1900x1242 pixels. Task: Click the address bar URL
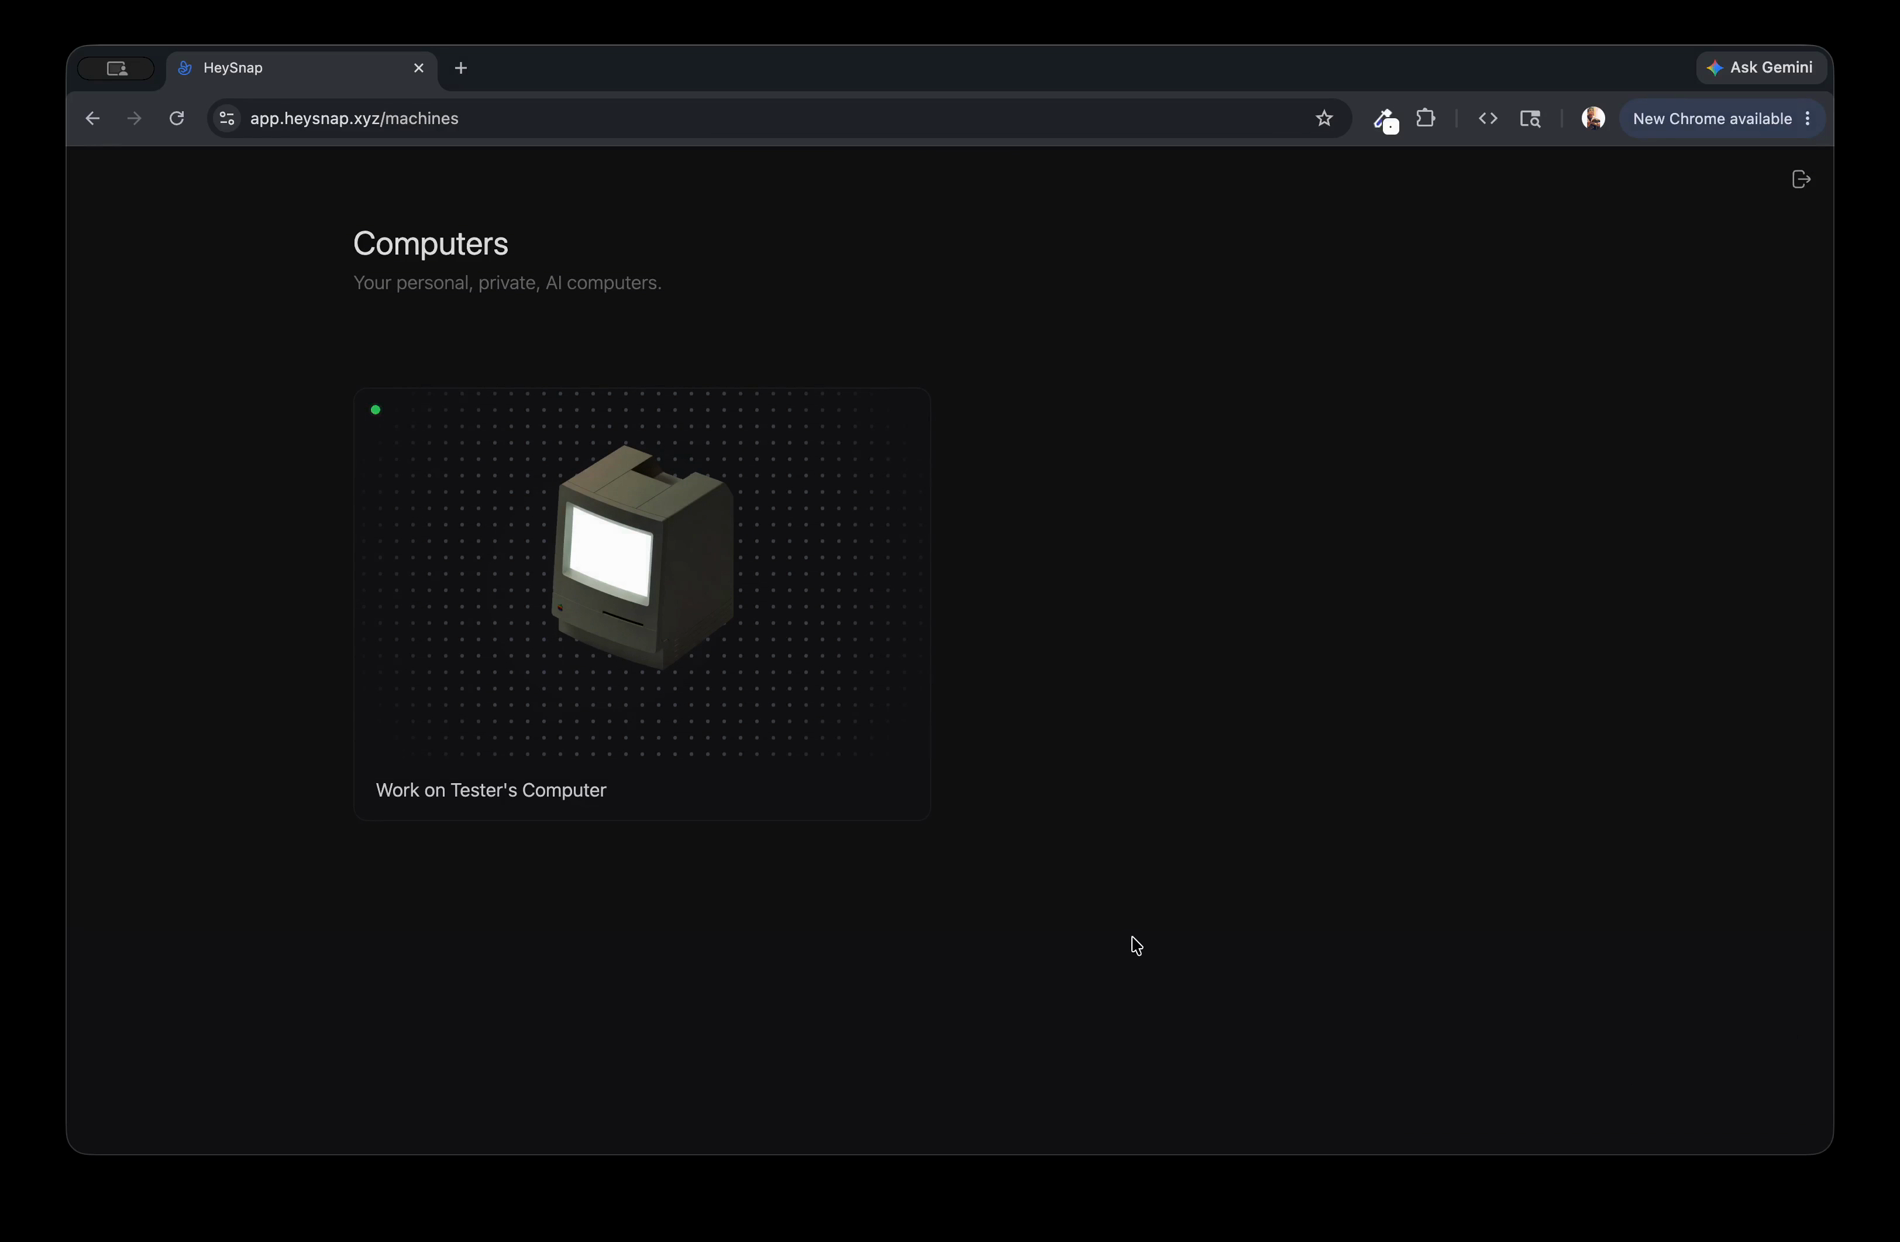(x=354, y=118)
